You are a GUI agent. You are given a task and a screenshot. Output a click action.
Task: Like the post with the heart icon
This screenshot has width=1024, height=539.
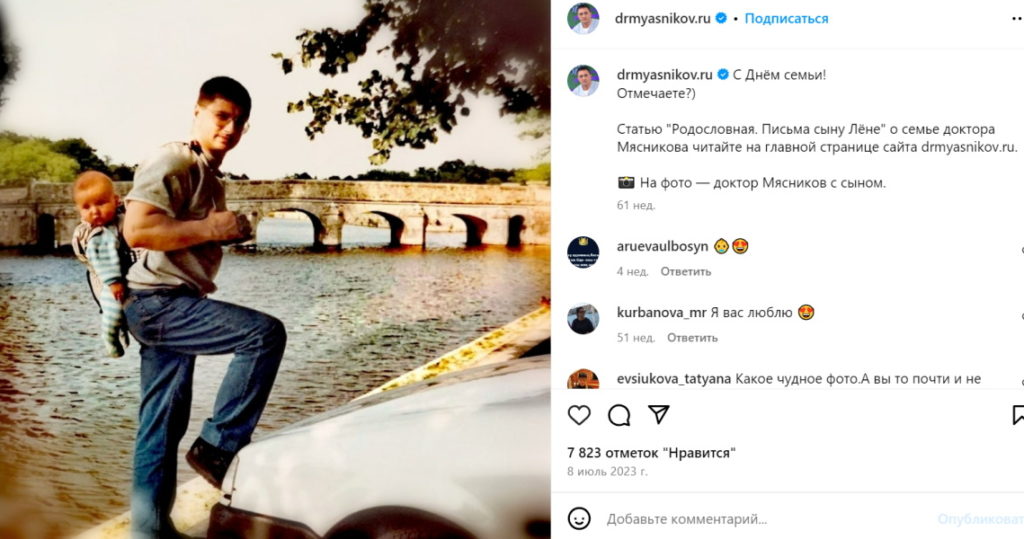tap(579, 415)
